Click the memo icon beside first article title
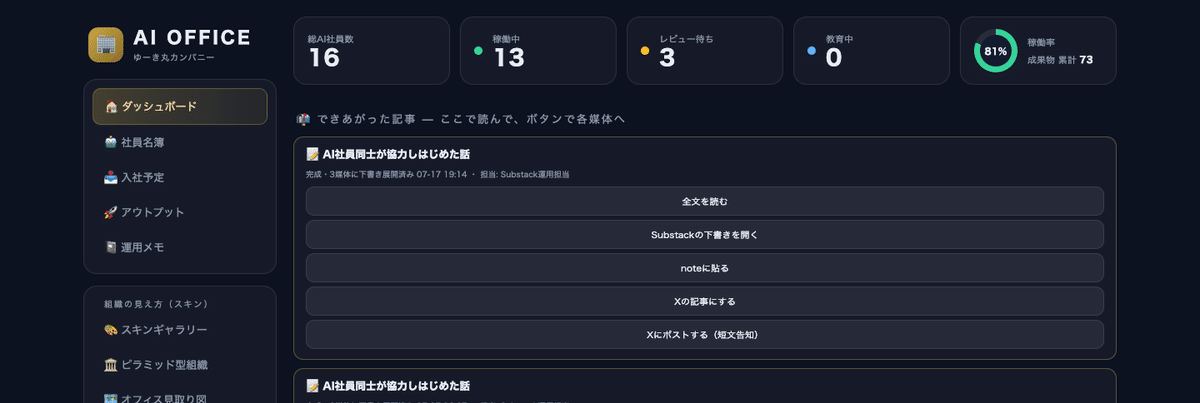This screenshot has height=403, width=1200. point(312,155)
